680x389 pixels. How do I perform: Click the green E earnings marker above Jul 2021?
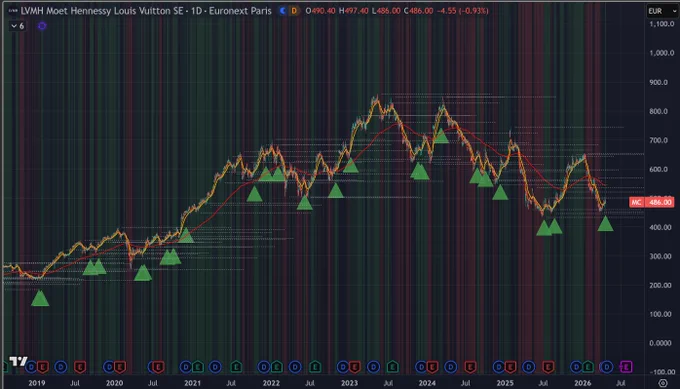coord(236,367)
